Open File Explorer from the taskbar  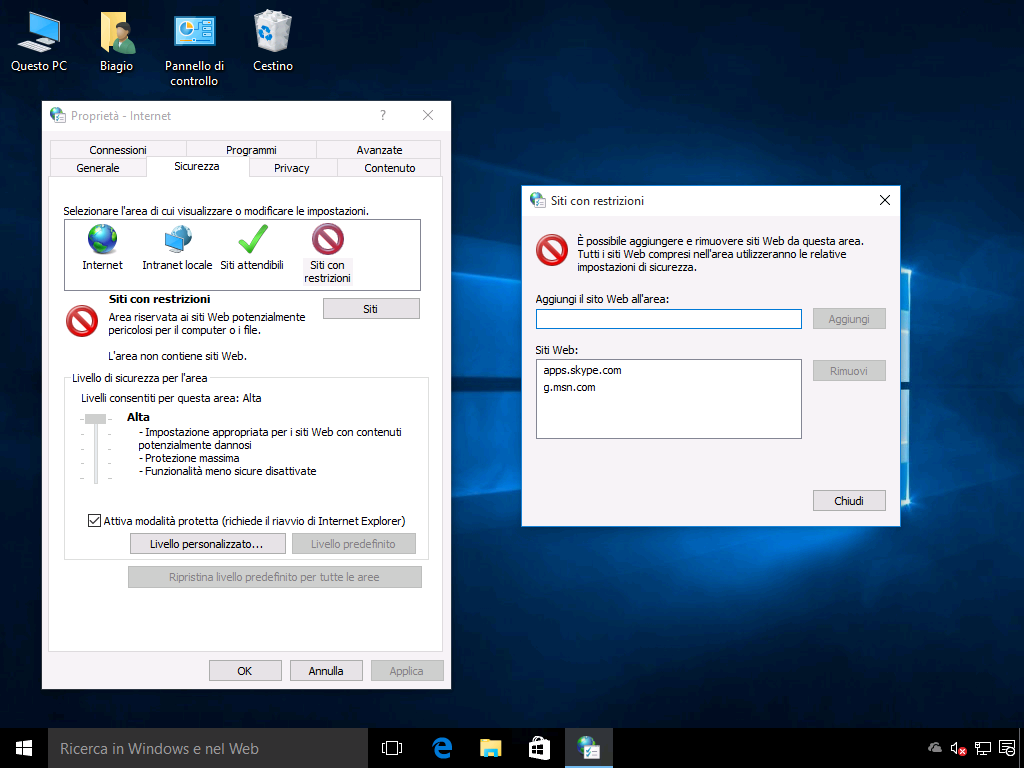click(490, 748)
